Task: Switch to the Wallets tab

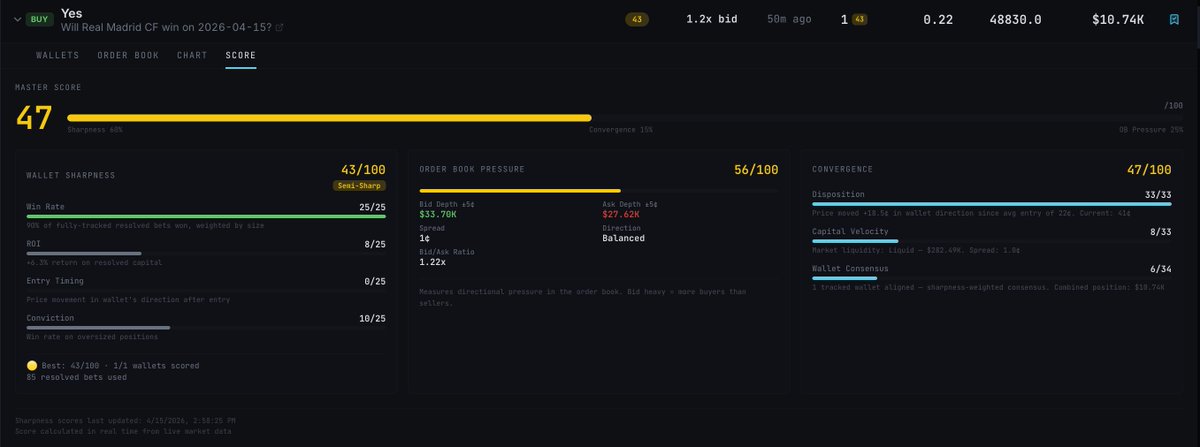Action: click(x=57, y=55)
